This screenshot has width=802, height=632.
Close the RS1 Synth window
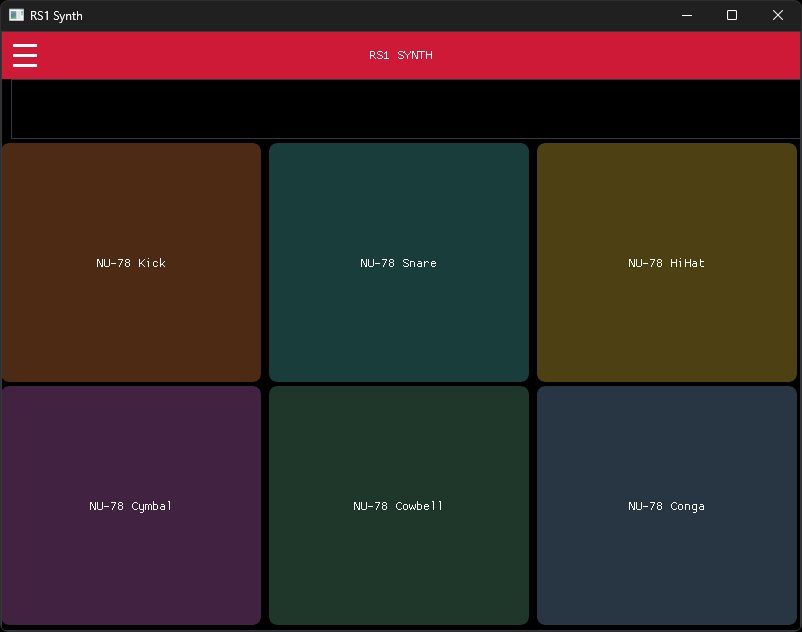click(x=777, y=15)
